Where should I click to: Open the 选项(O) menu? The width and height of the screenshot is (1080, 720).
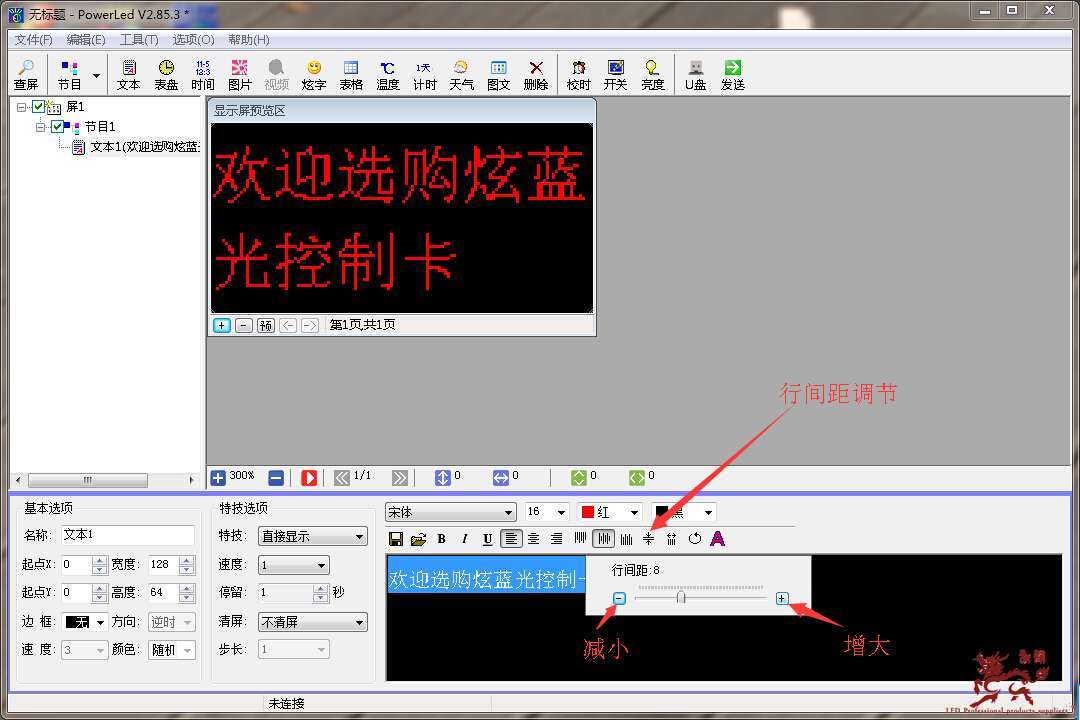point(194,39)
